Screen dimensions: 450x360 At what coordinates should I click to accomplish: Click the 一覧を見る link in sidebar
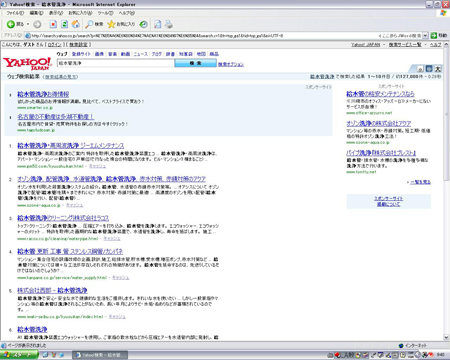[x=420, y=182]
